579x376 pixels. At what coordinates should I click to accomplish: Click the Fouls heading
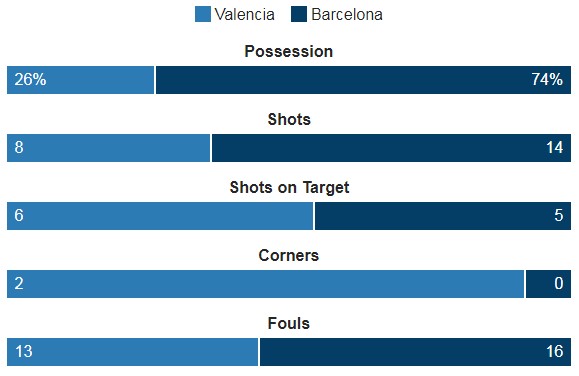click(x=289, y=323)
